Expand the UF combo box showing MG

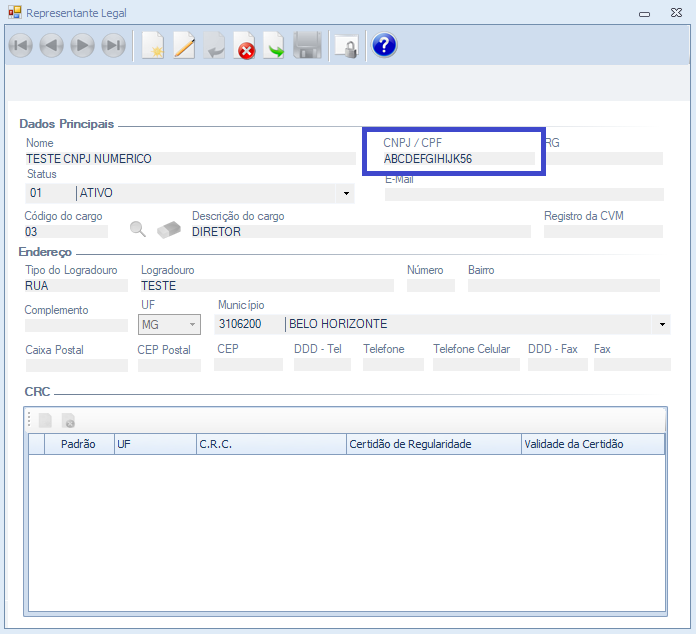coord(192,325)
